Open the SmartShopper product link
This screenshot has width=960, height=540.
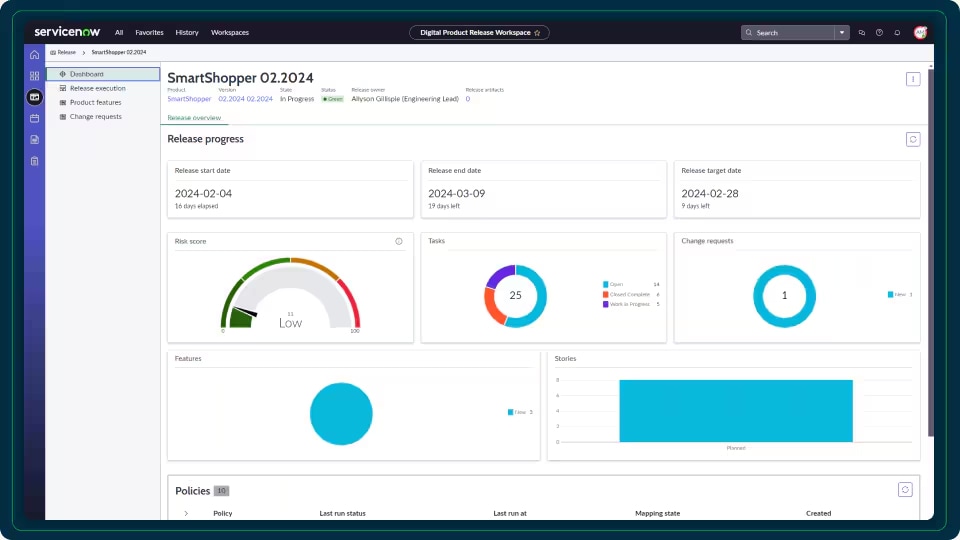(189, 99)
